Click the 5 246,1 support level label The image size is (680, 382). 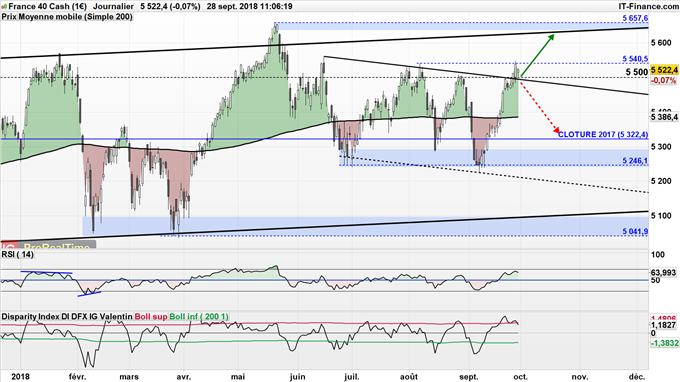tap(635, 161)
